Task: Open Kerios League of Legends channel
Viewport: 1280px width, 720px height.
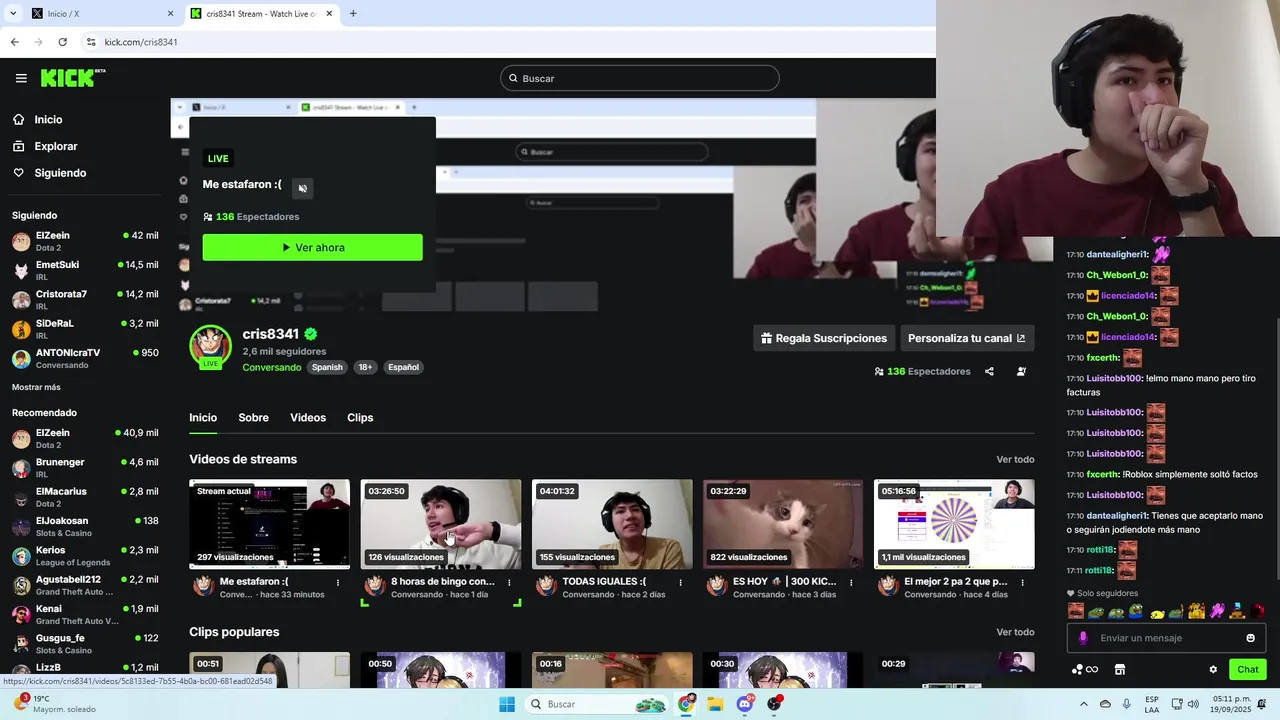Action: point(85,556)
